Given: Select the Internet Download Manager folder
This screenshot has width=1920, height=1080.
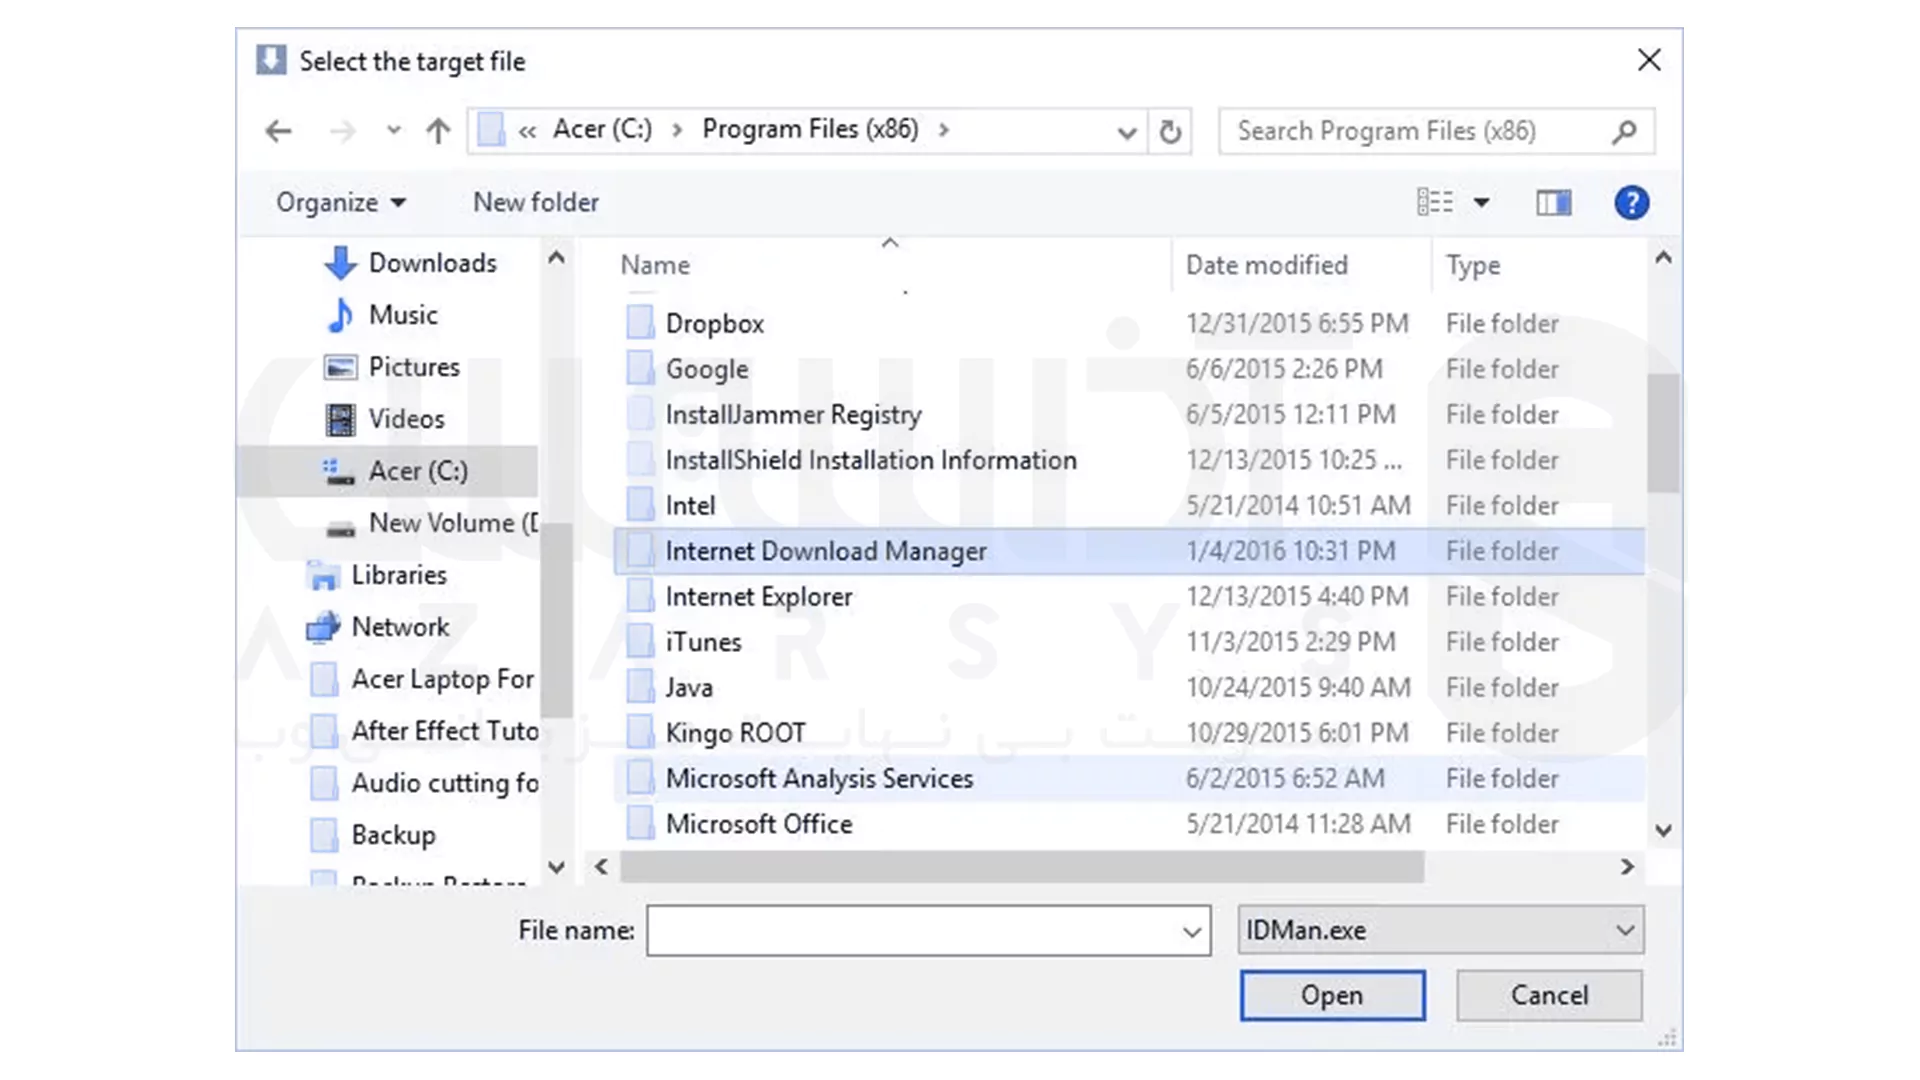Looking at the screenshot, I should click(1129, 551).
